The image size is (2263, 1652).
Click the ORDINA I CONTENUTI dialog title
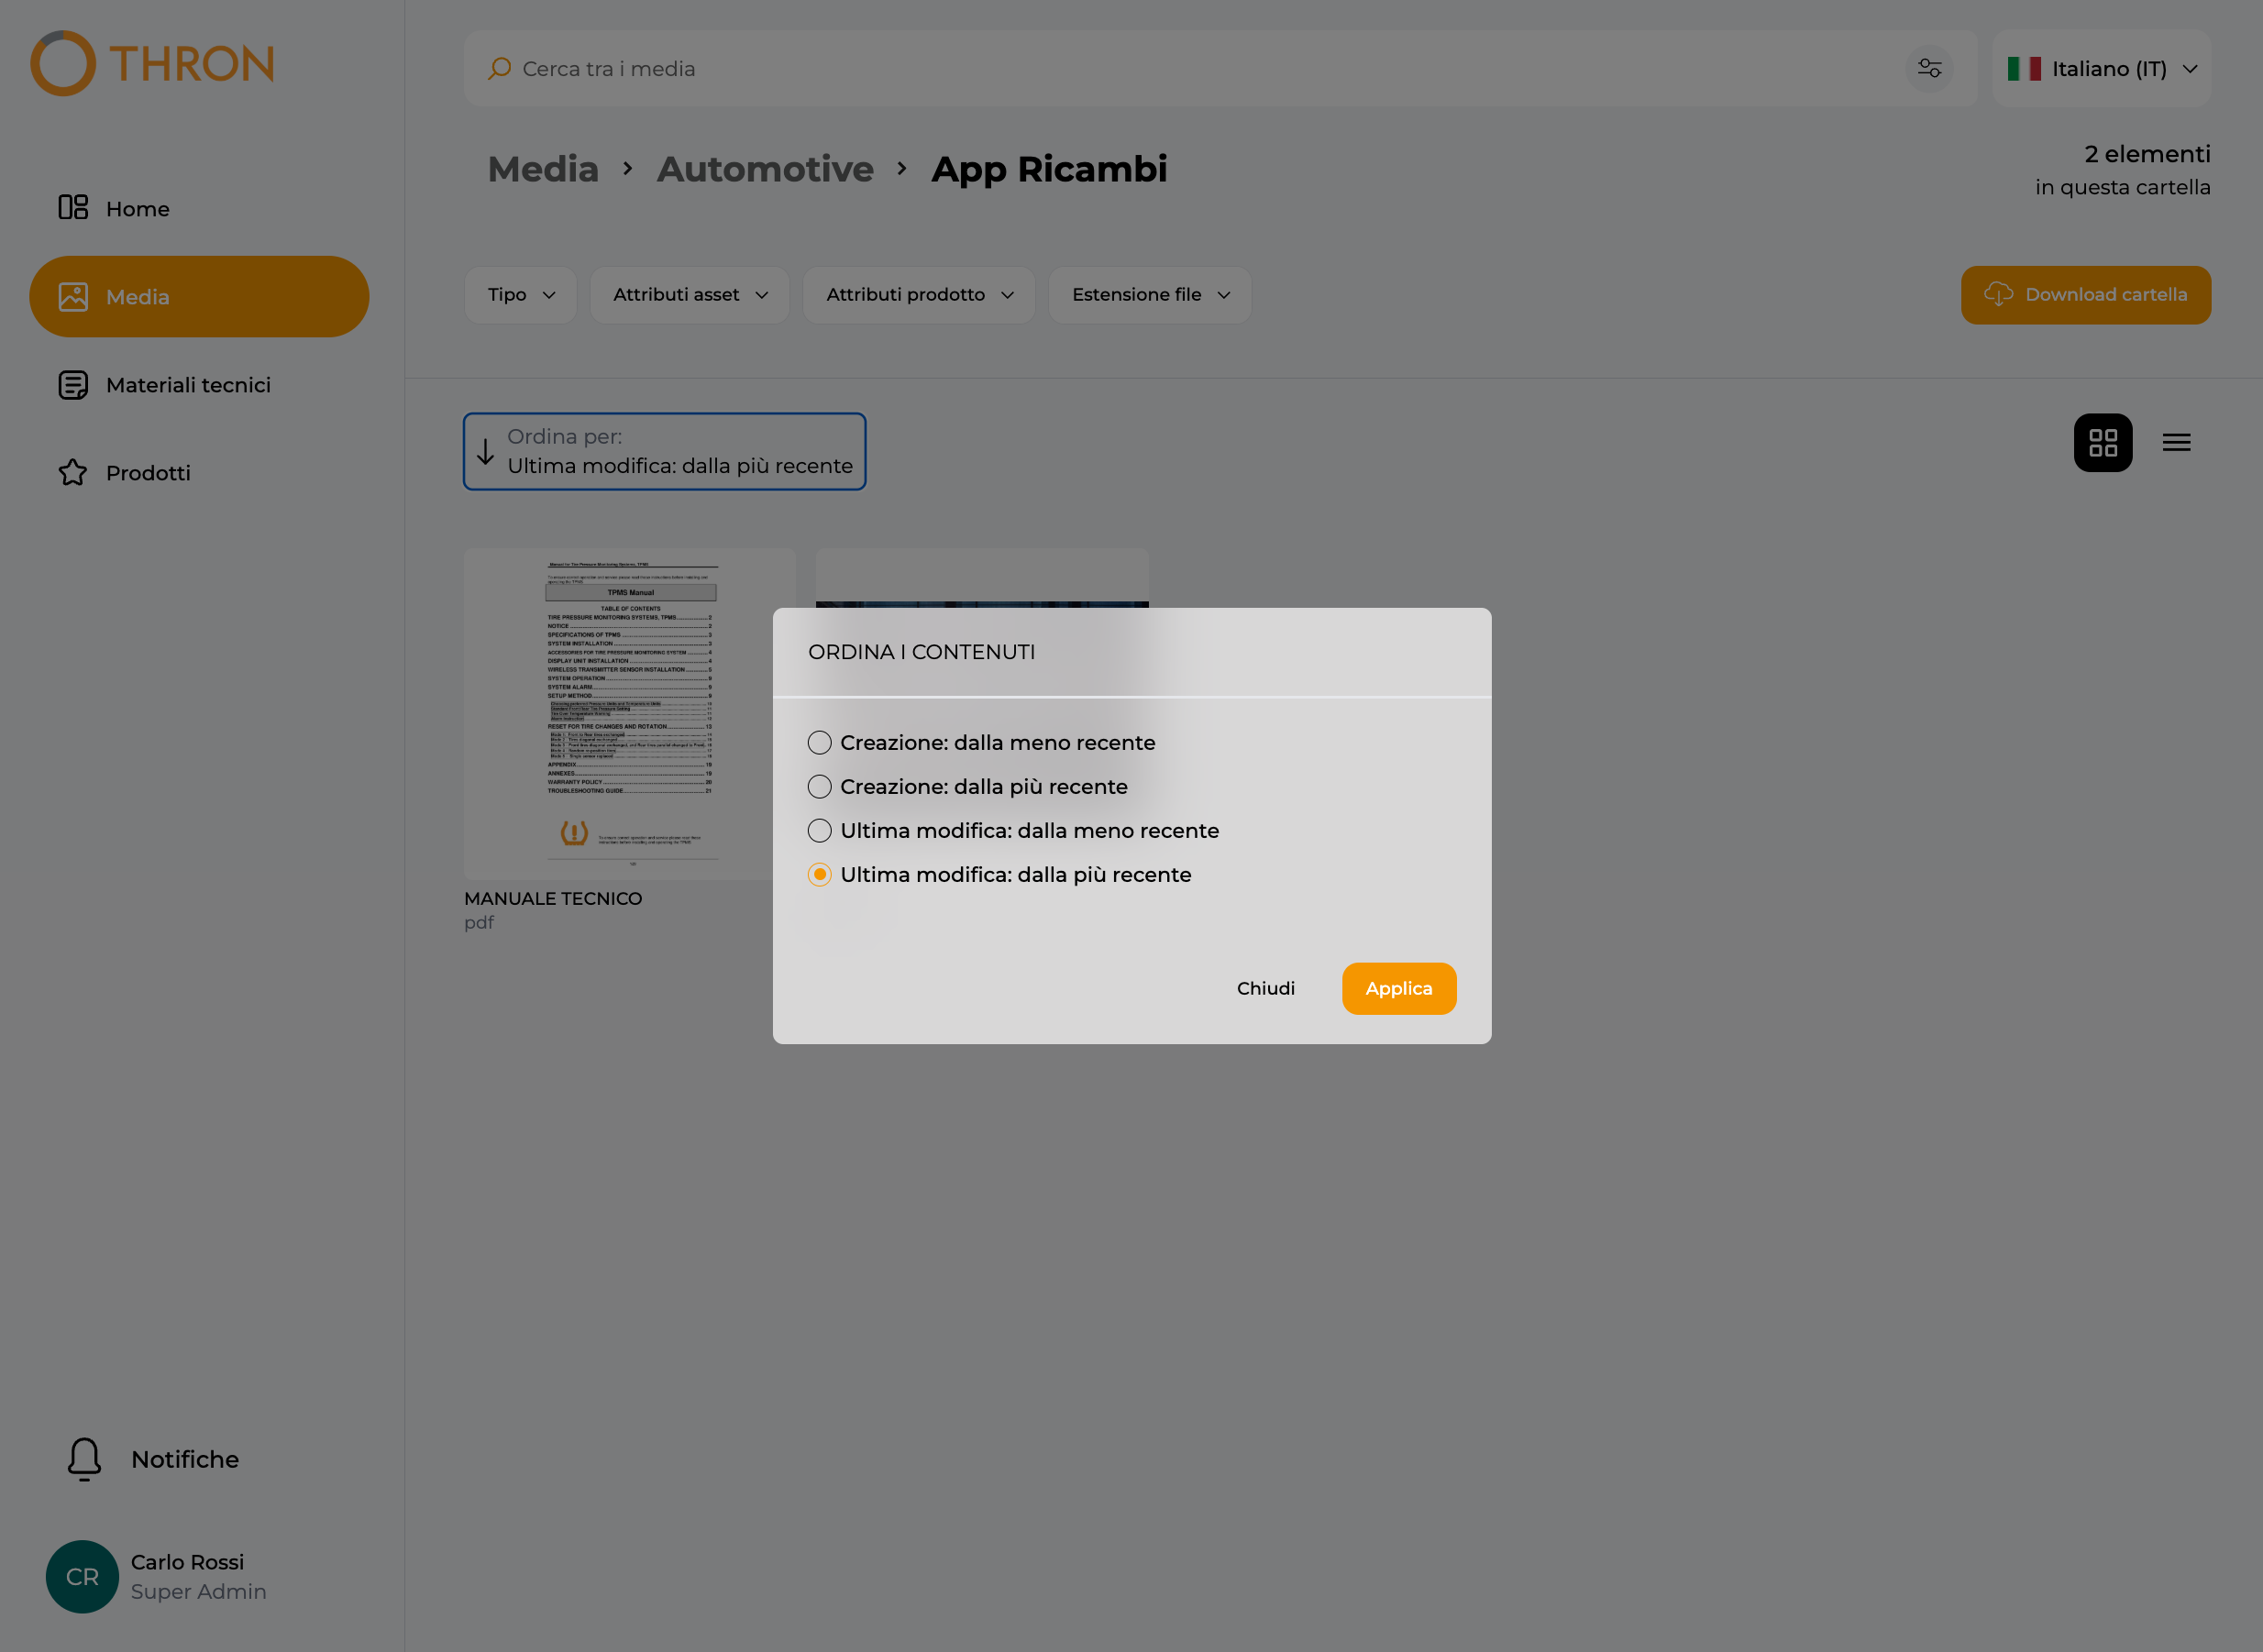click(921, 652)
